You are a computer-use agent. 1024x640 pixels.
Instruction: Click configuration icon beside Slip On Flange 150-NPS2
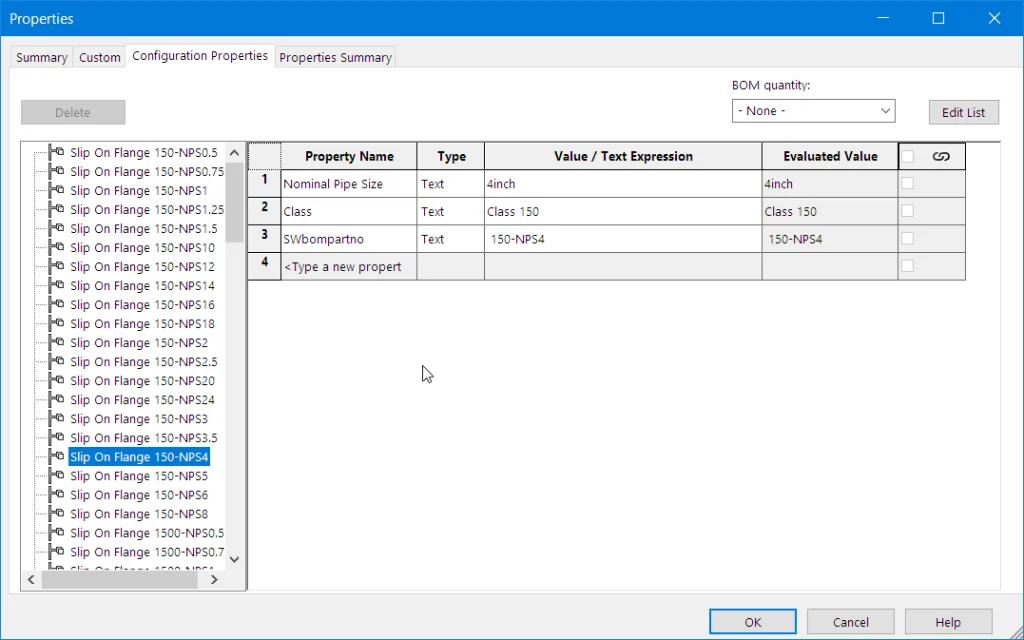coord(57,342)
